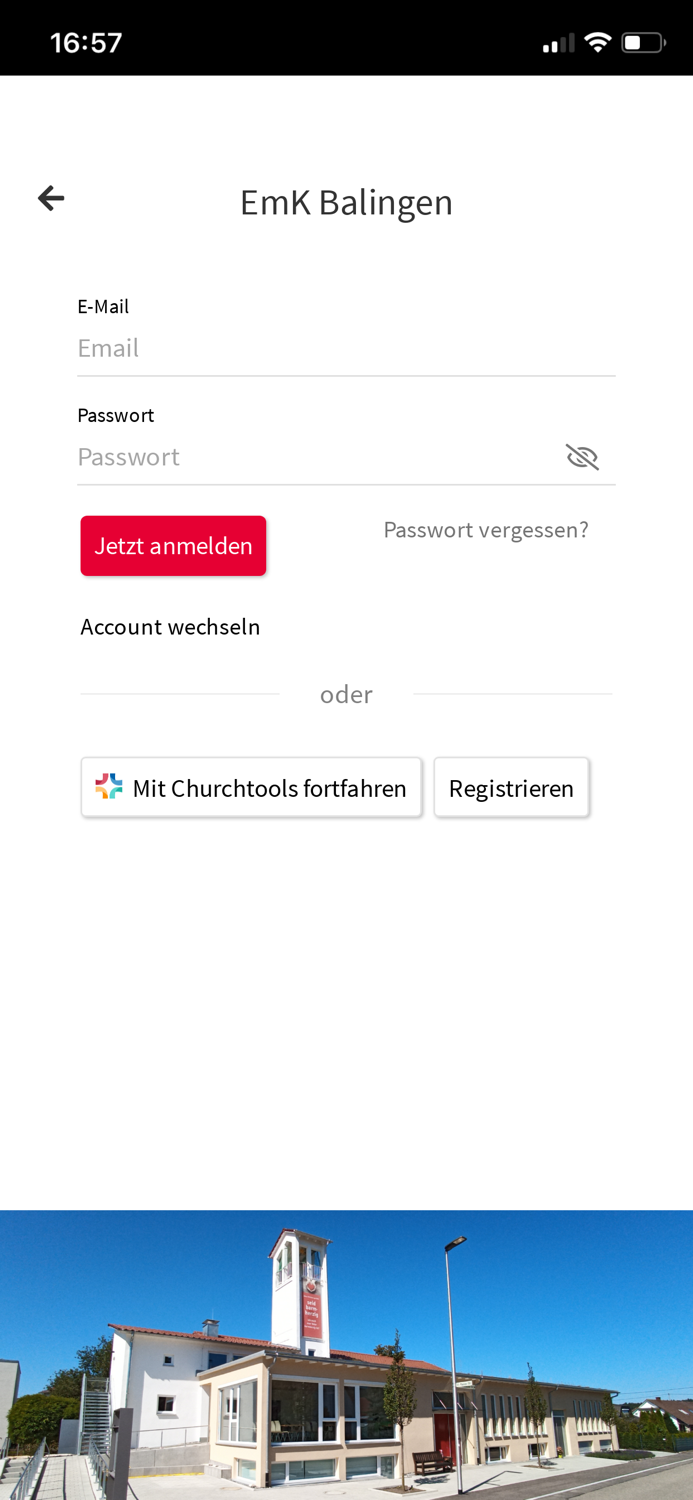Open the Registrieren screen
The image size is (693, 1500).
point(511,787)
